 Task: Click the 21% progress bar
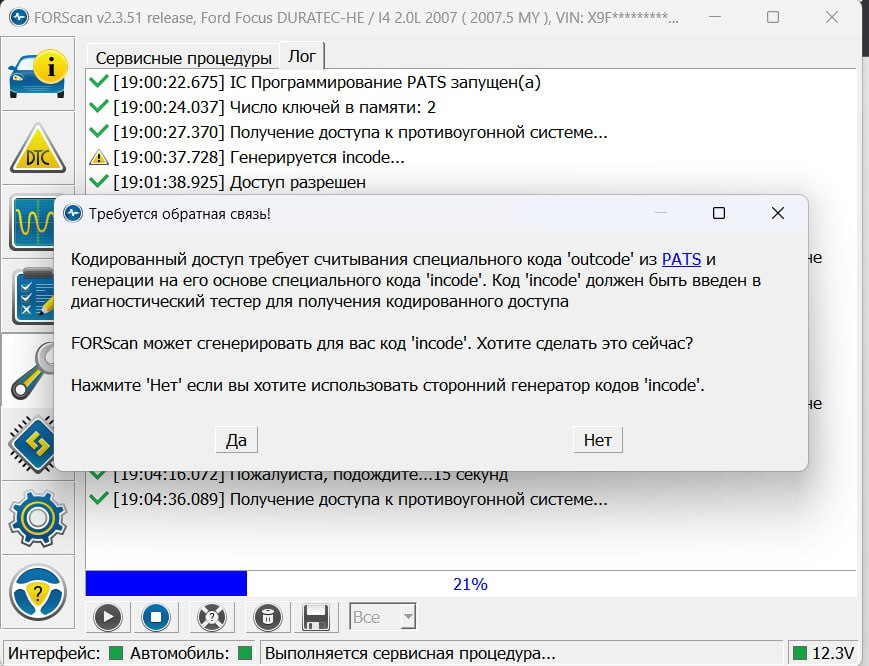coord(471,583)
